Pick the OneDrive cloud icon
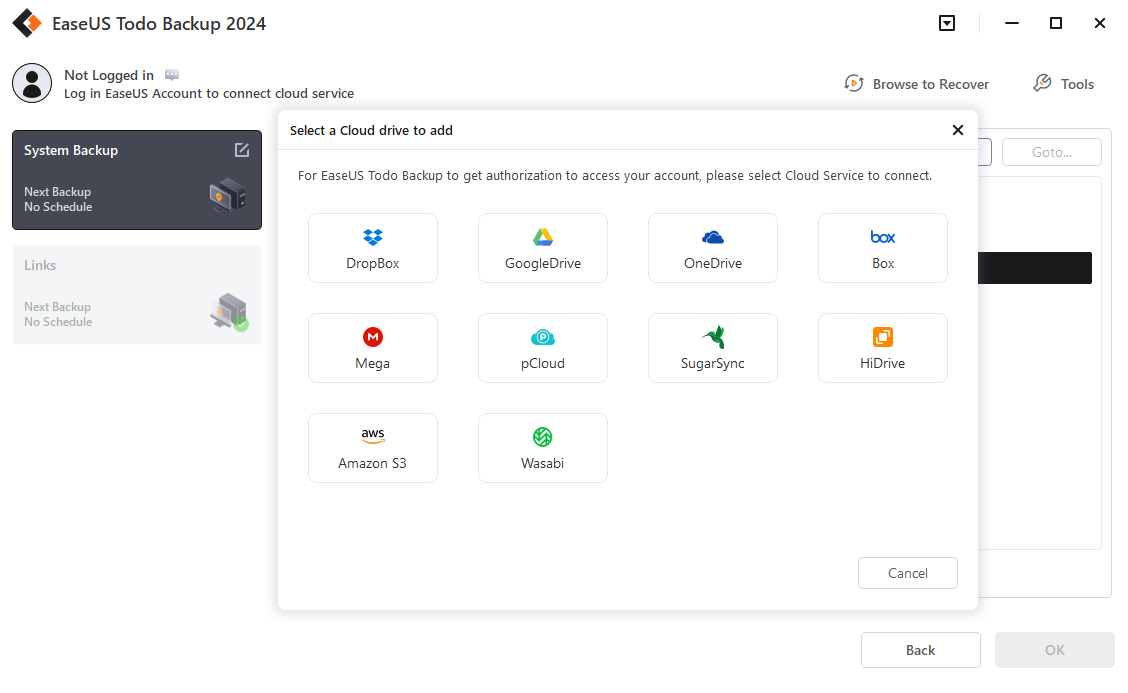This screenshot has width=1128, height=693. 713,237
